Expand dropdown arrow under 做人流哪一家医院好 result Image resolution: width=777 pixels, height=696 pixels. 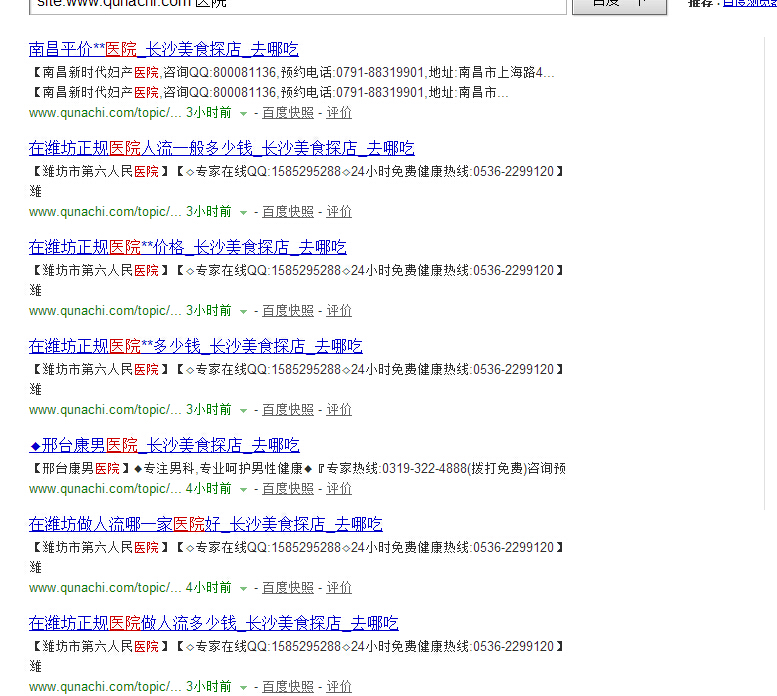tap(243, 589)
